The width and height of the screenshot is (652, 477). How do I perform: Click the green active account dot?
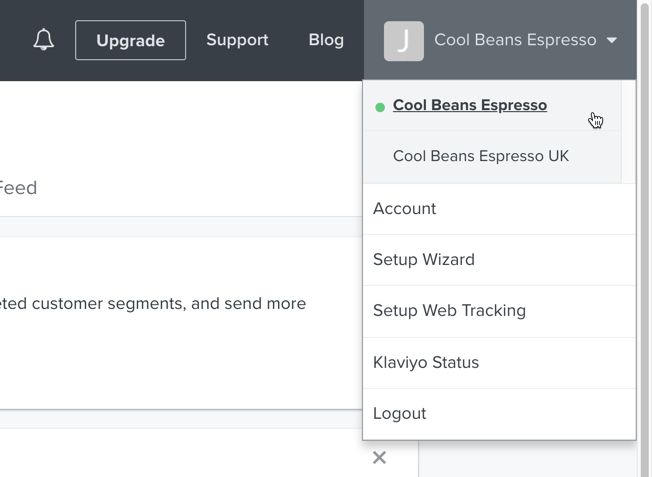[x=380, y=107]
